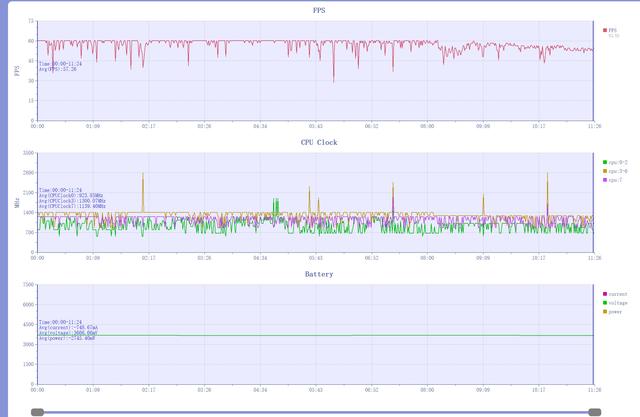Image resolution: width=640 pixels, height=417 pixels.
Task: Click the FPS chart title
Action: 319,10
